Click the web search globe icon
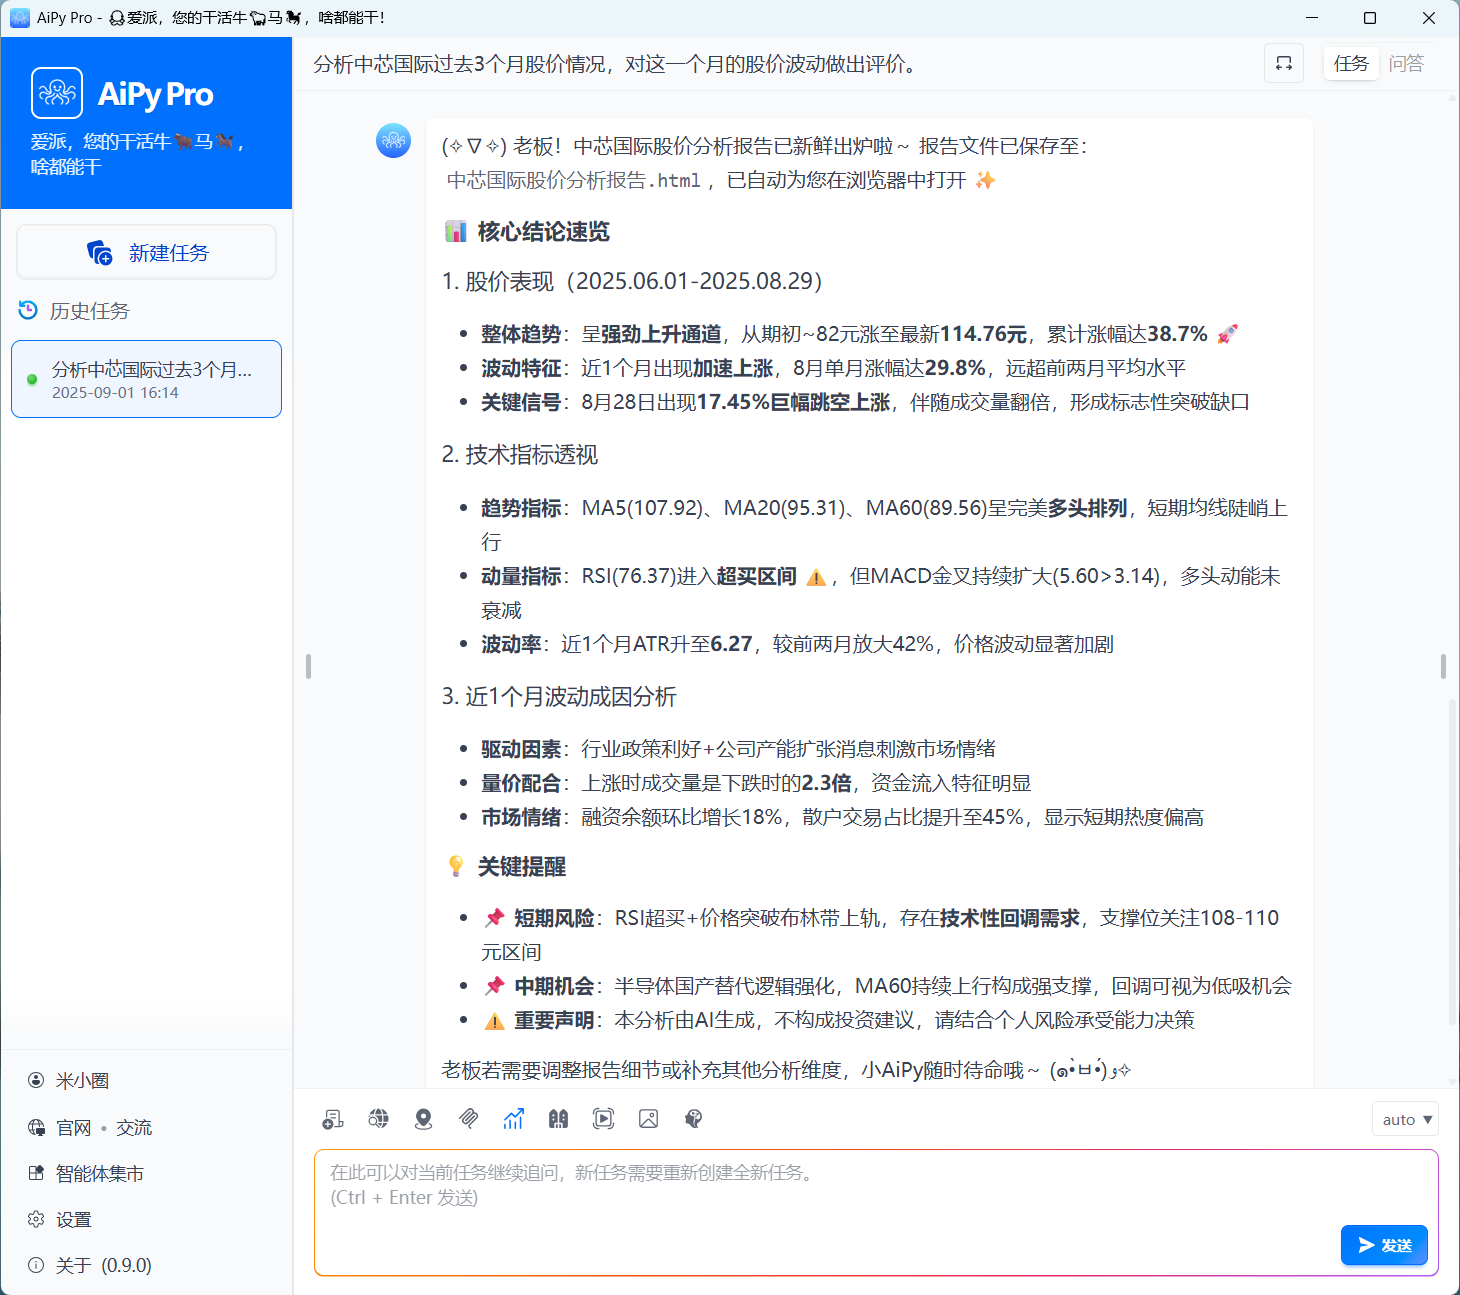Screen dimensions: 1460x1295 378,1119
